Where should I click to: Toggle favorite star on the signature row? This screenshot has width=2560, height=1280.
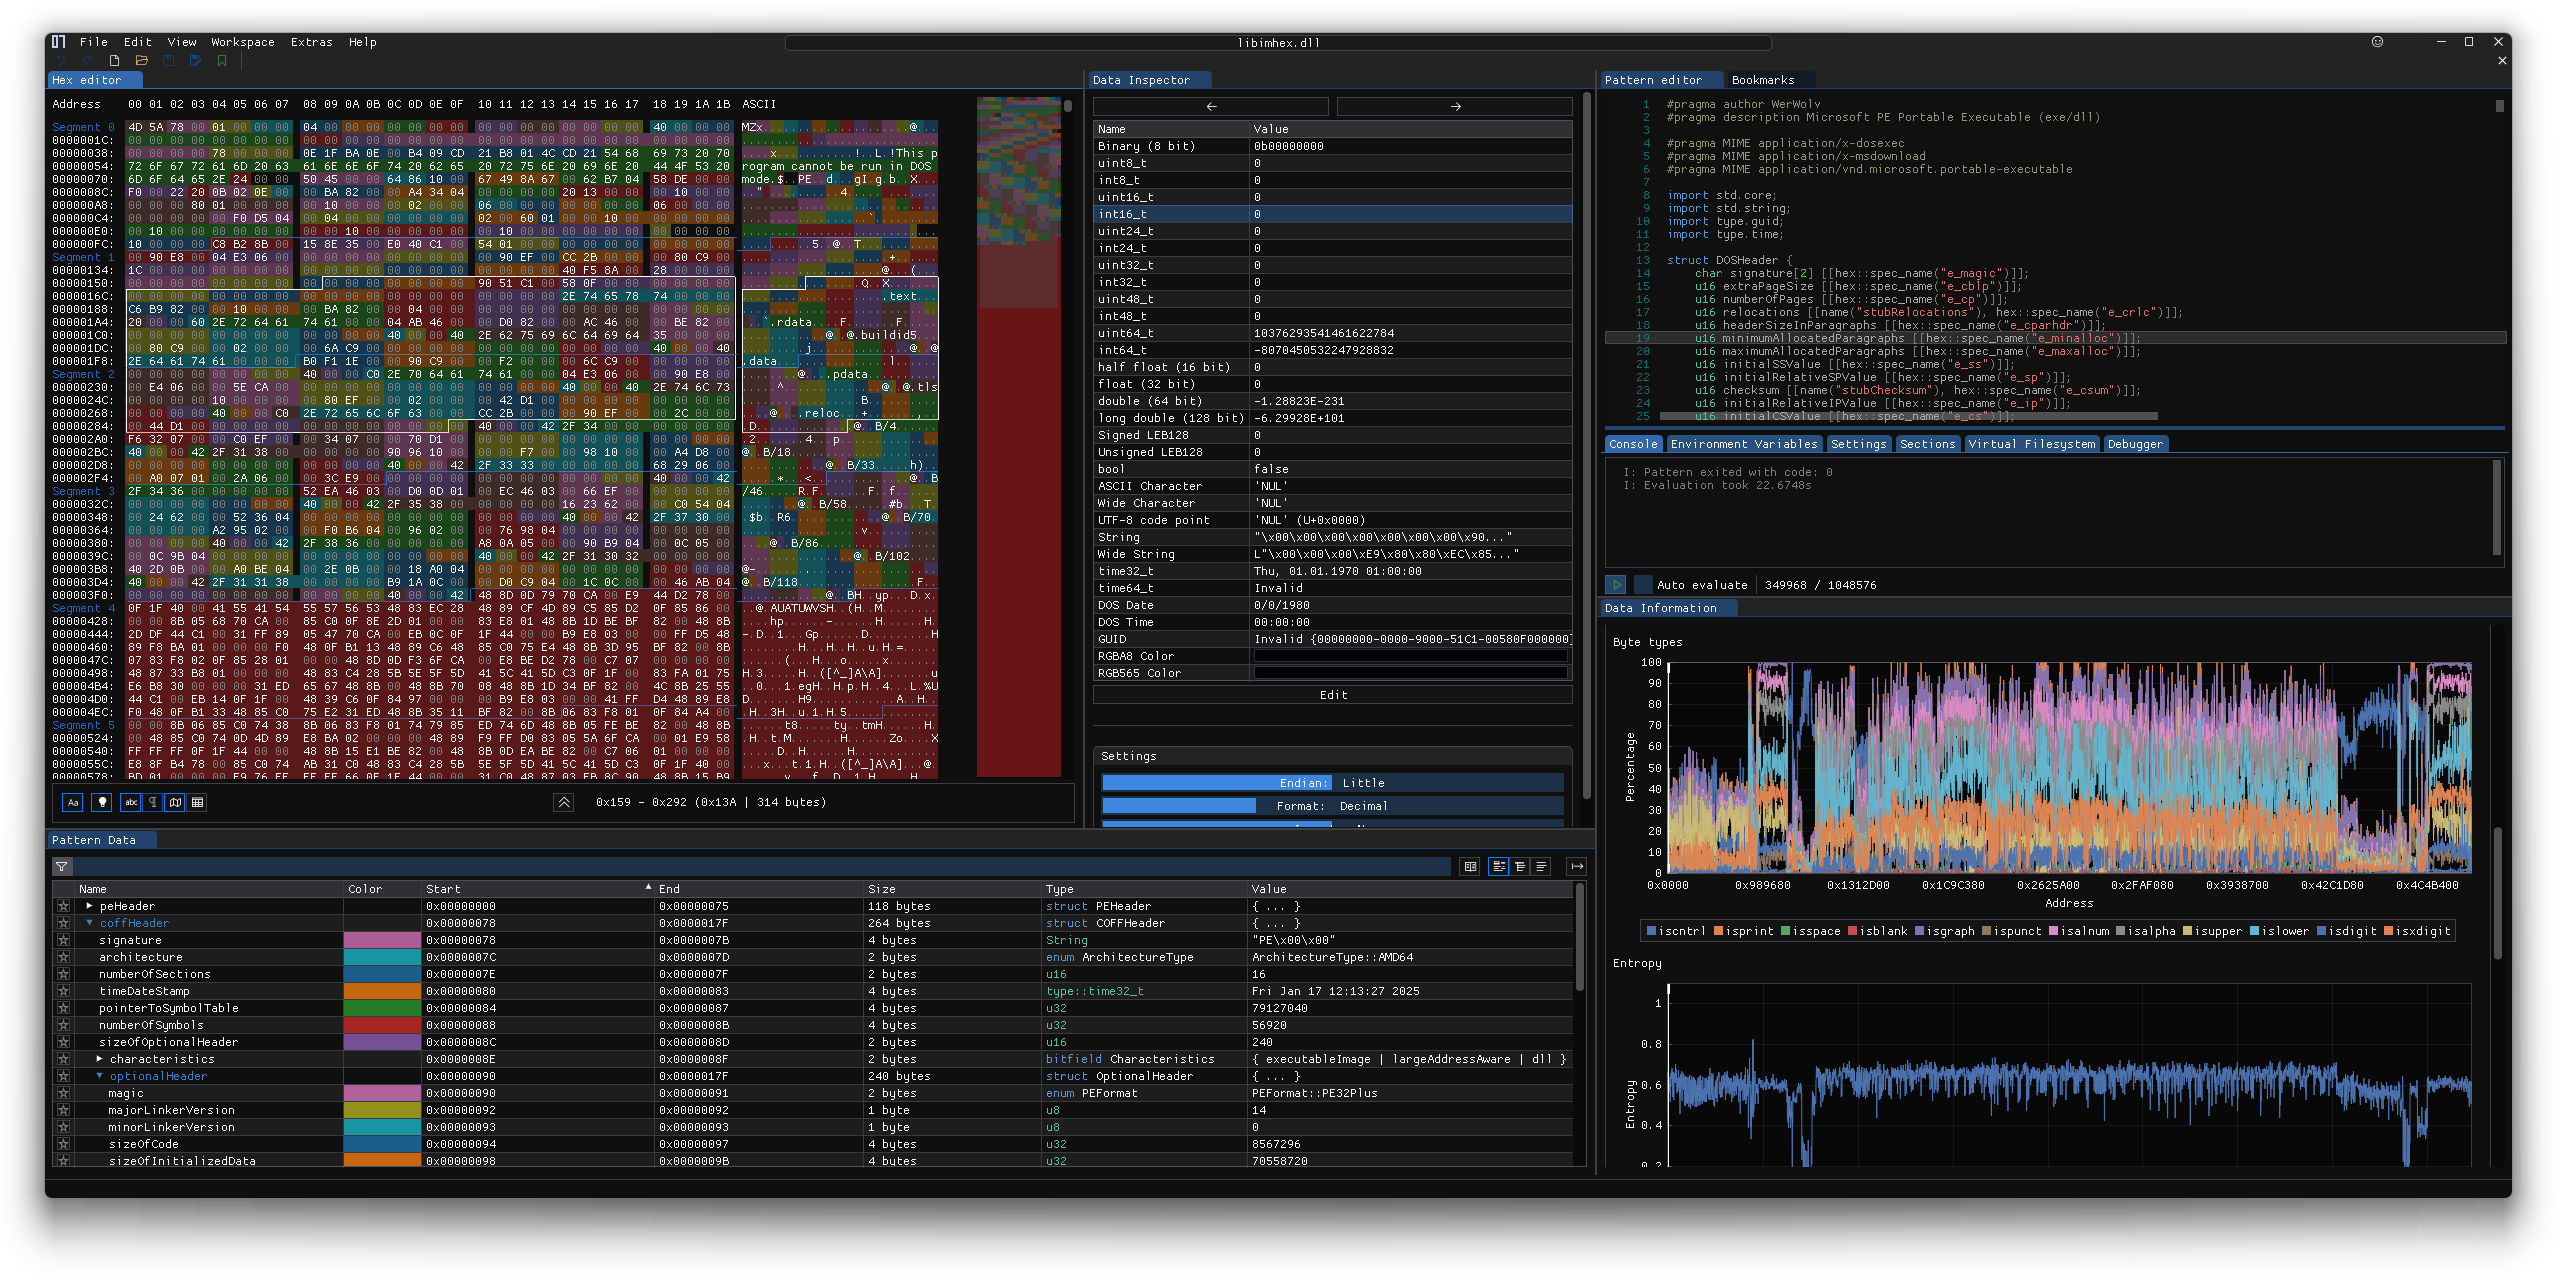[63, 940]
